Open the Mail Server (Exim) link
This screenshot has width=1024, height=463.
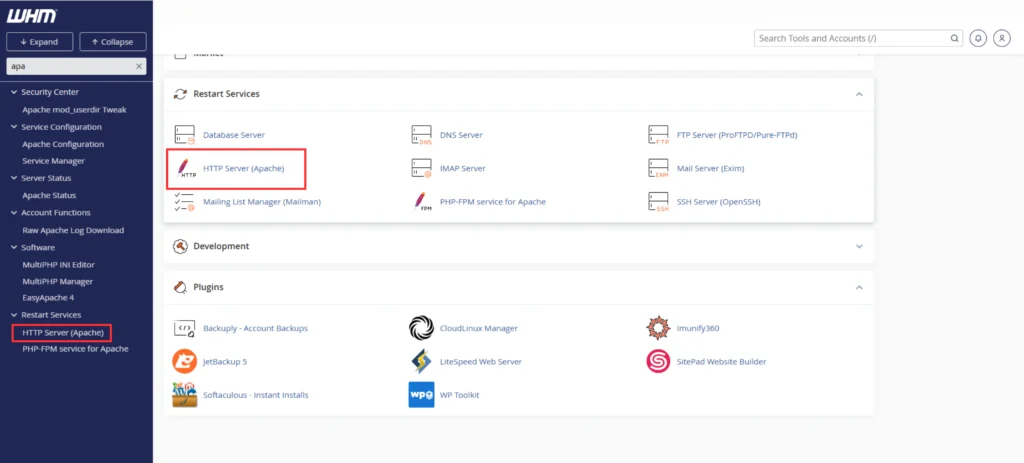(711, 168)
